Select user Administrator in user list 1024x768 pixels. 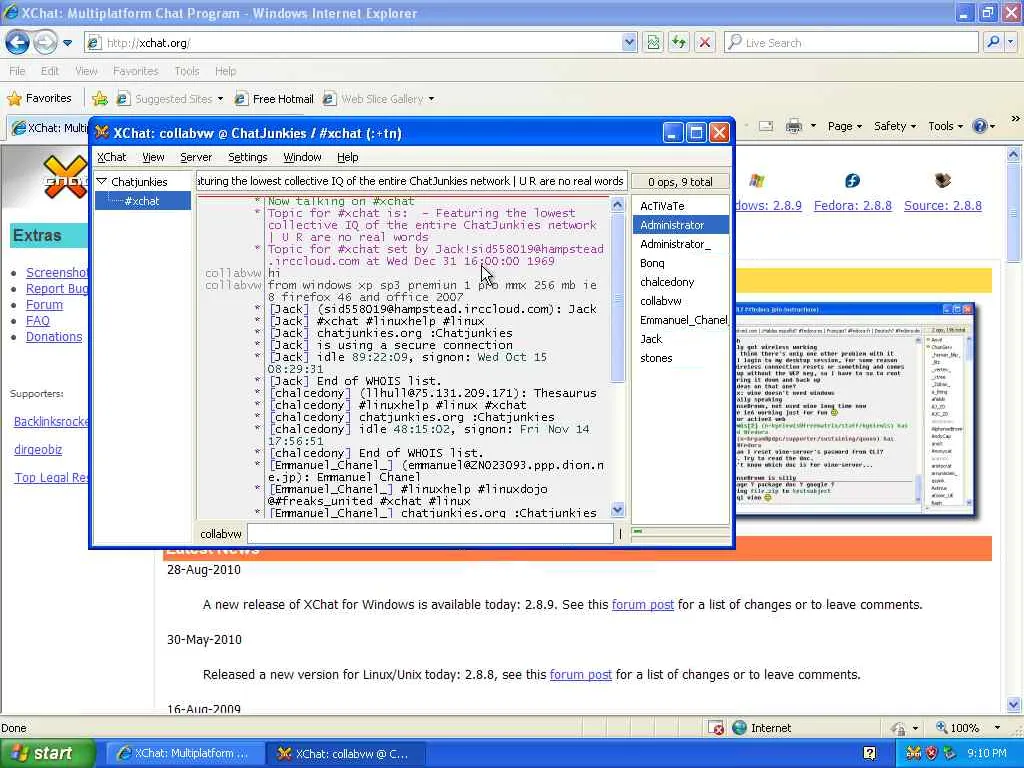pyautogui.click(x=680, y=225)
